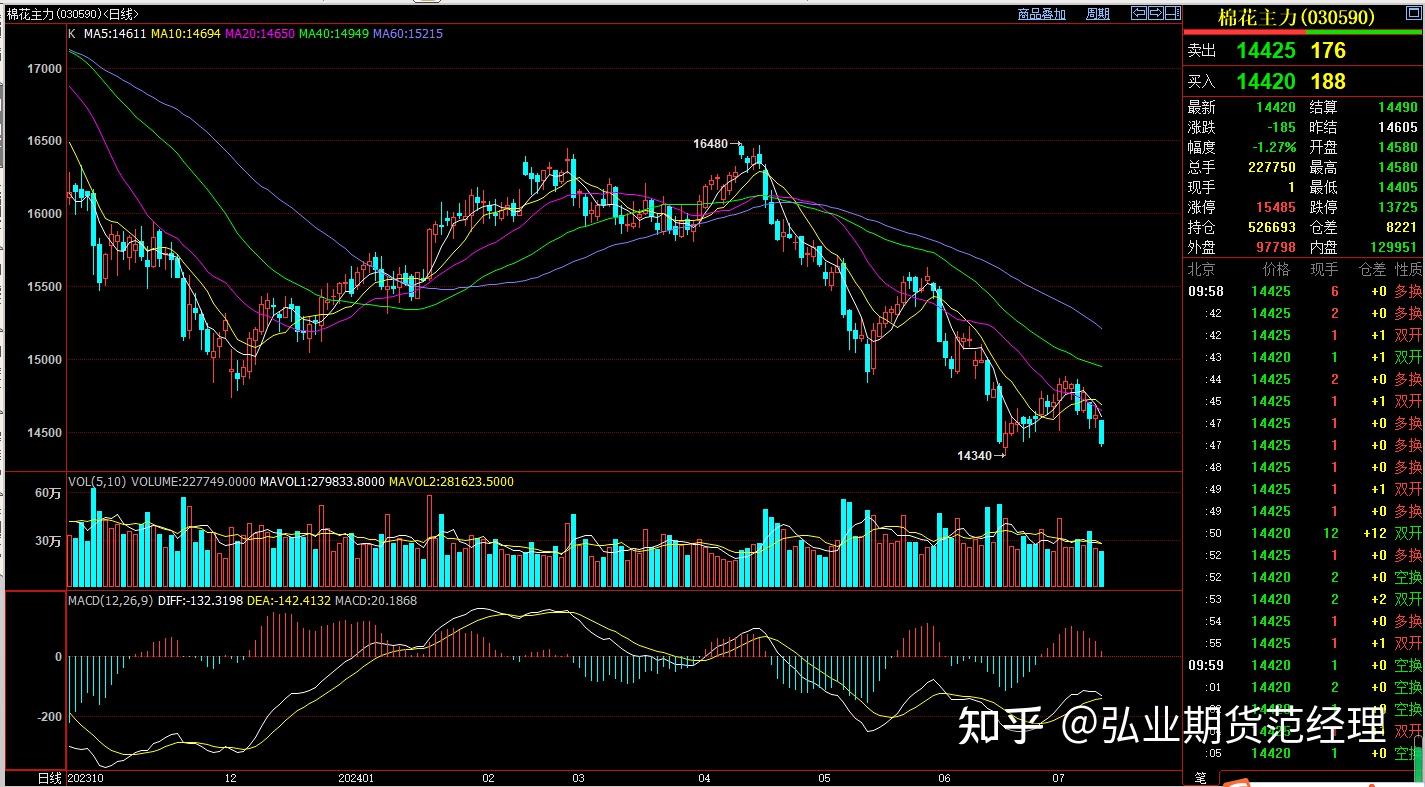Select the 日线 period tab at bottom
The image size is (1425, 787).
pos(49,778)
